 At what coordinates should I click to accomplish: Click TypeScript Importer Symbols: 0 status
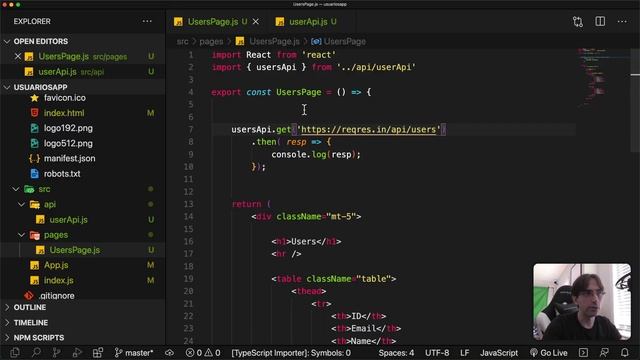(291, 353)
